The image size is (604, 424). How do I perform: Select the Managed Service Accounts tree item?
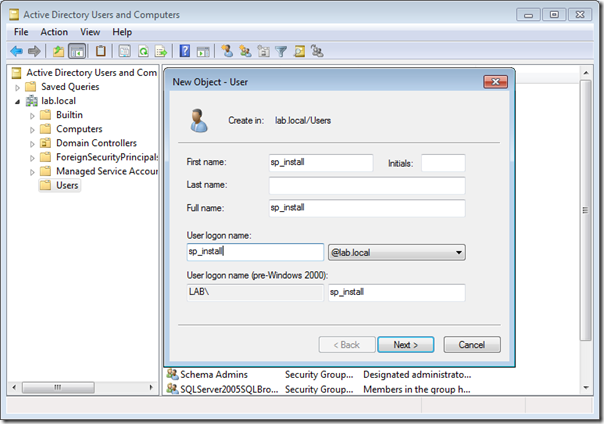[107, 171]
